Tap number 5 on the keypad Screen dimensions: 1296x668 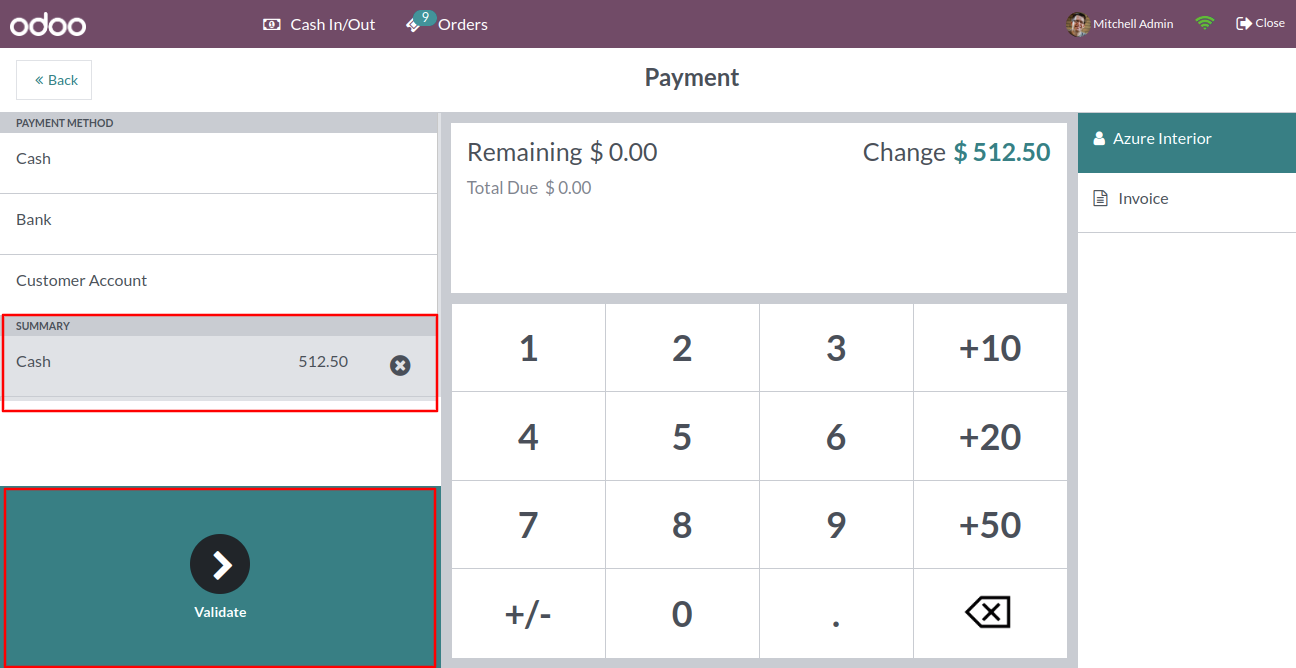[x=682, y=437]
